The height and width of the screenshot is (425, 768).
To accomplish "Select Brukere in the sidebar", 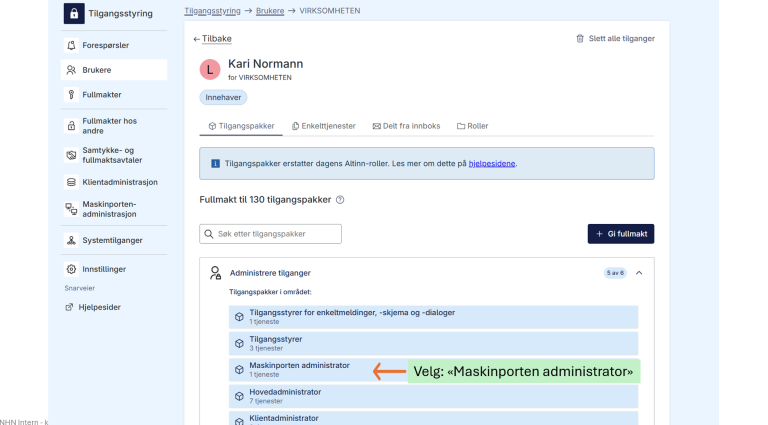I will (x=114, y=70).
